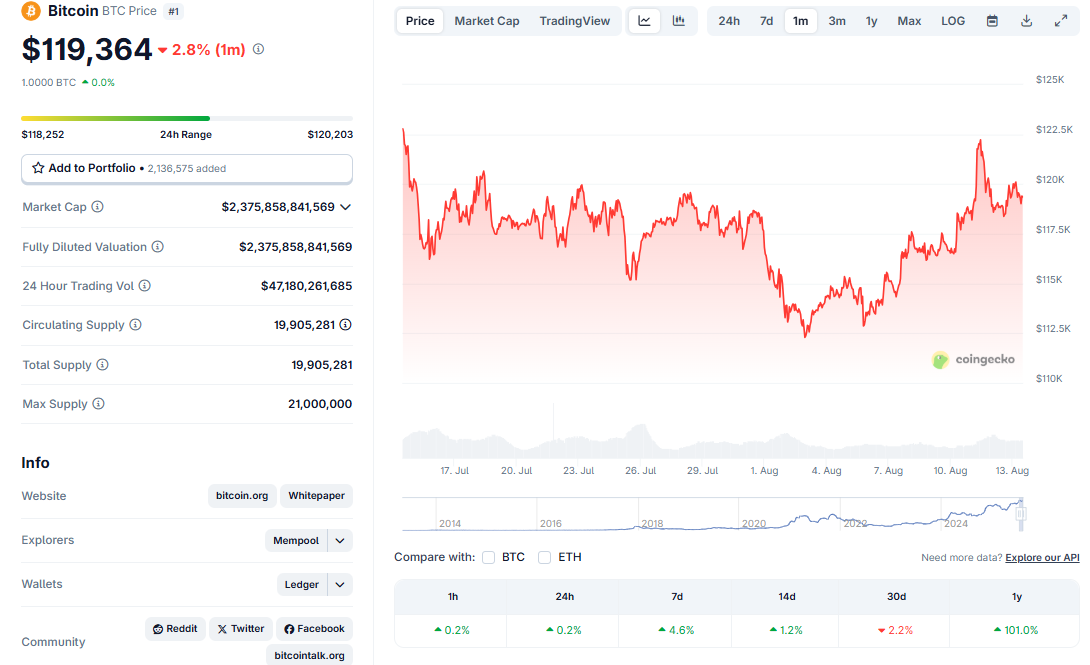The width and height of the screenshot is (1090, 665).
Task: Click the 30d change value 2.2%
Action: click(895, 630)
